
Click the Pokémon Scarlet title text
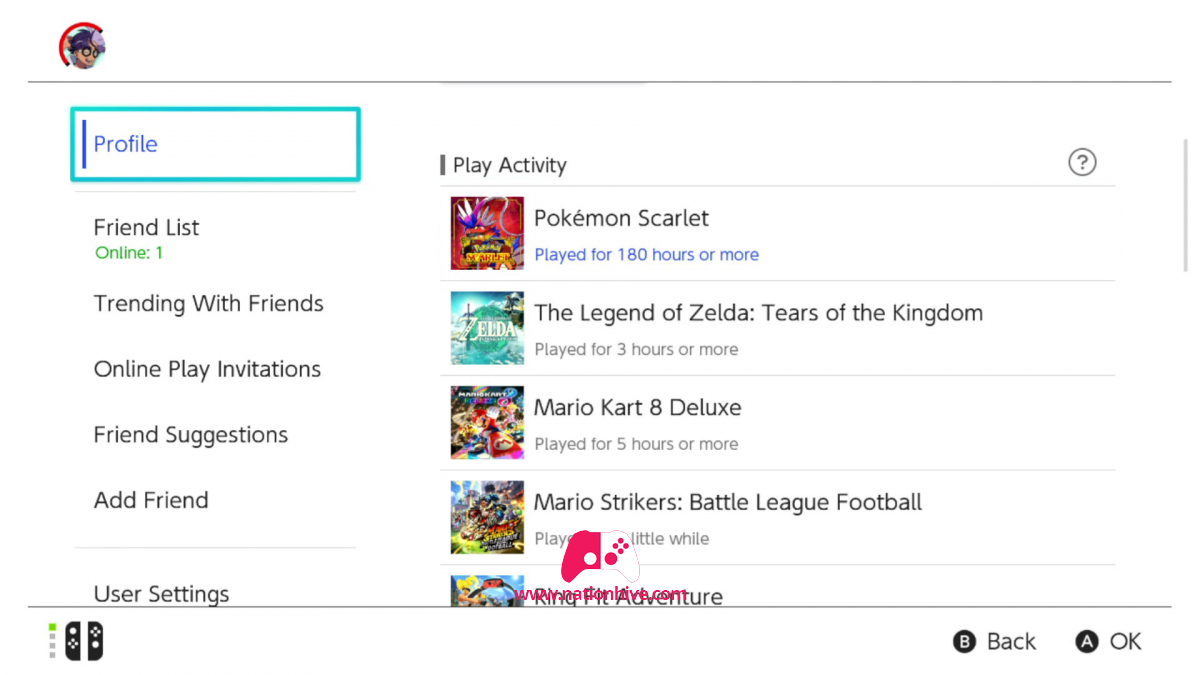[621, 218]
